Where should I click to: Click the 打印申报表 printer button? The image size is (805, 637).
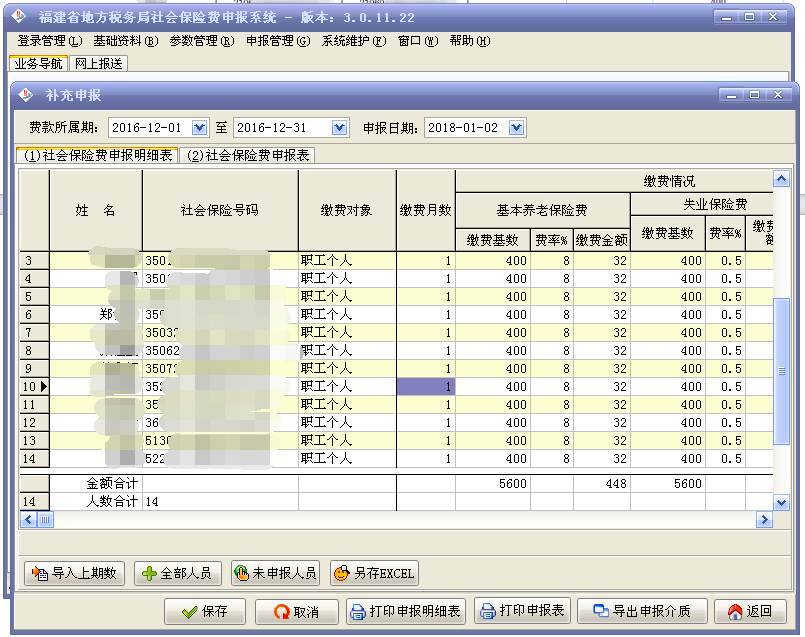coord(522,610)
